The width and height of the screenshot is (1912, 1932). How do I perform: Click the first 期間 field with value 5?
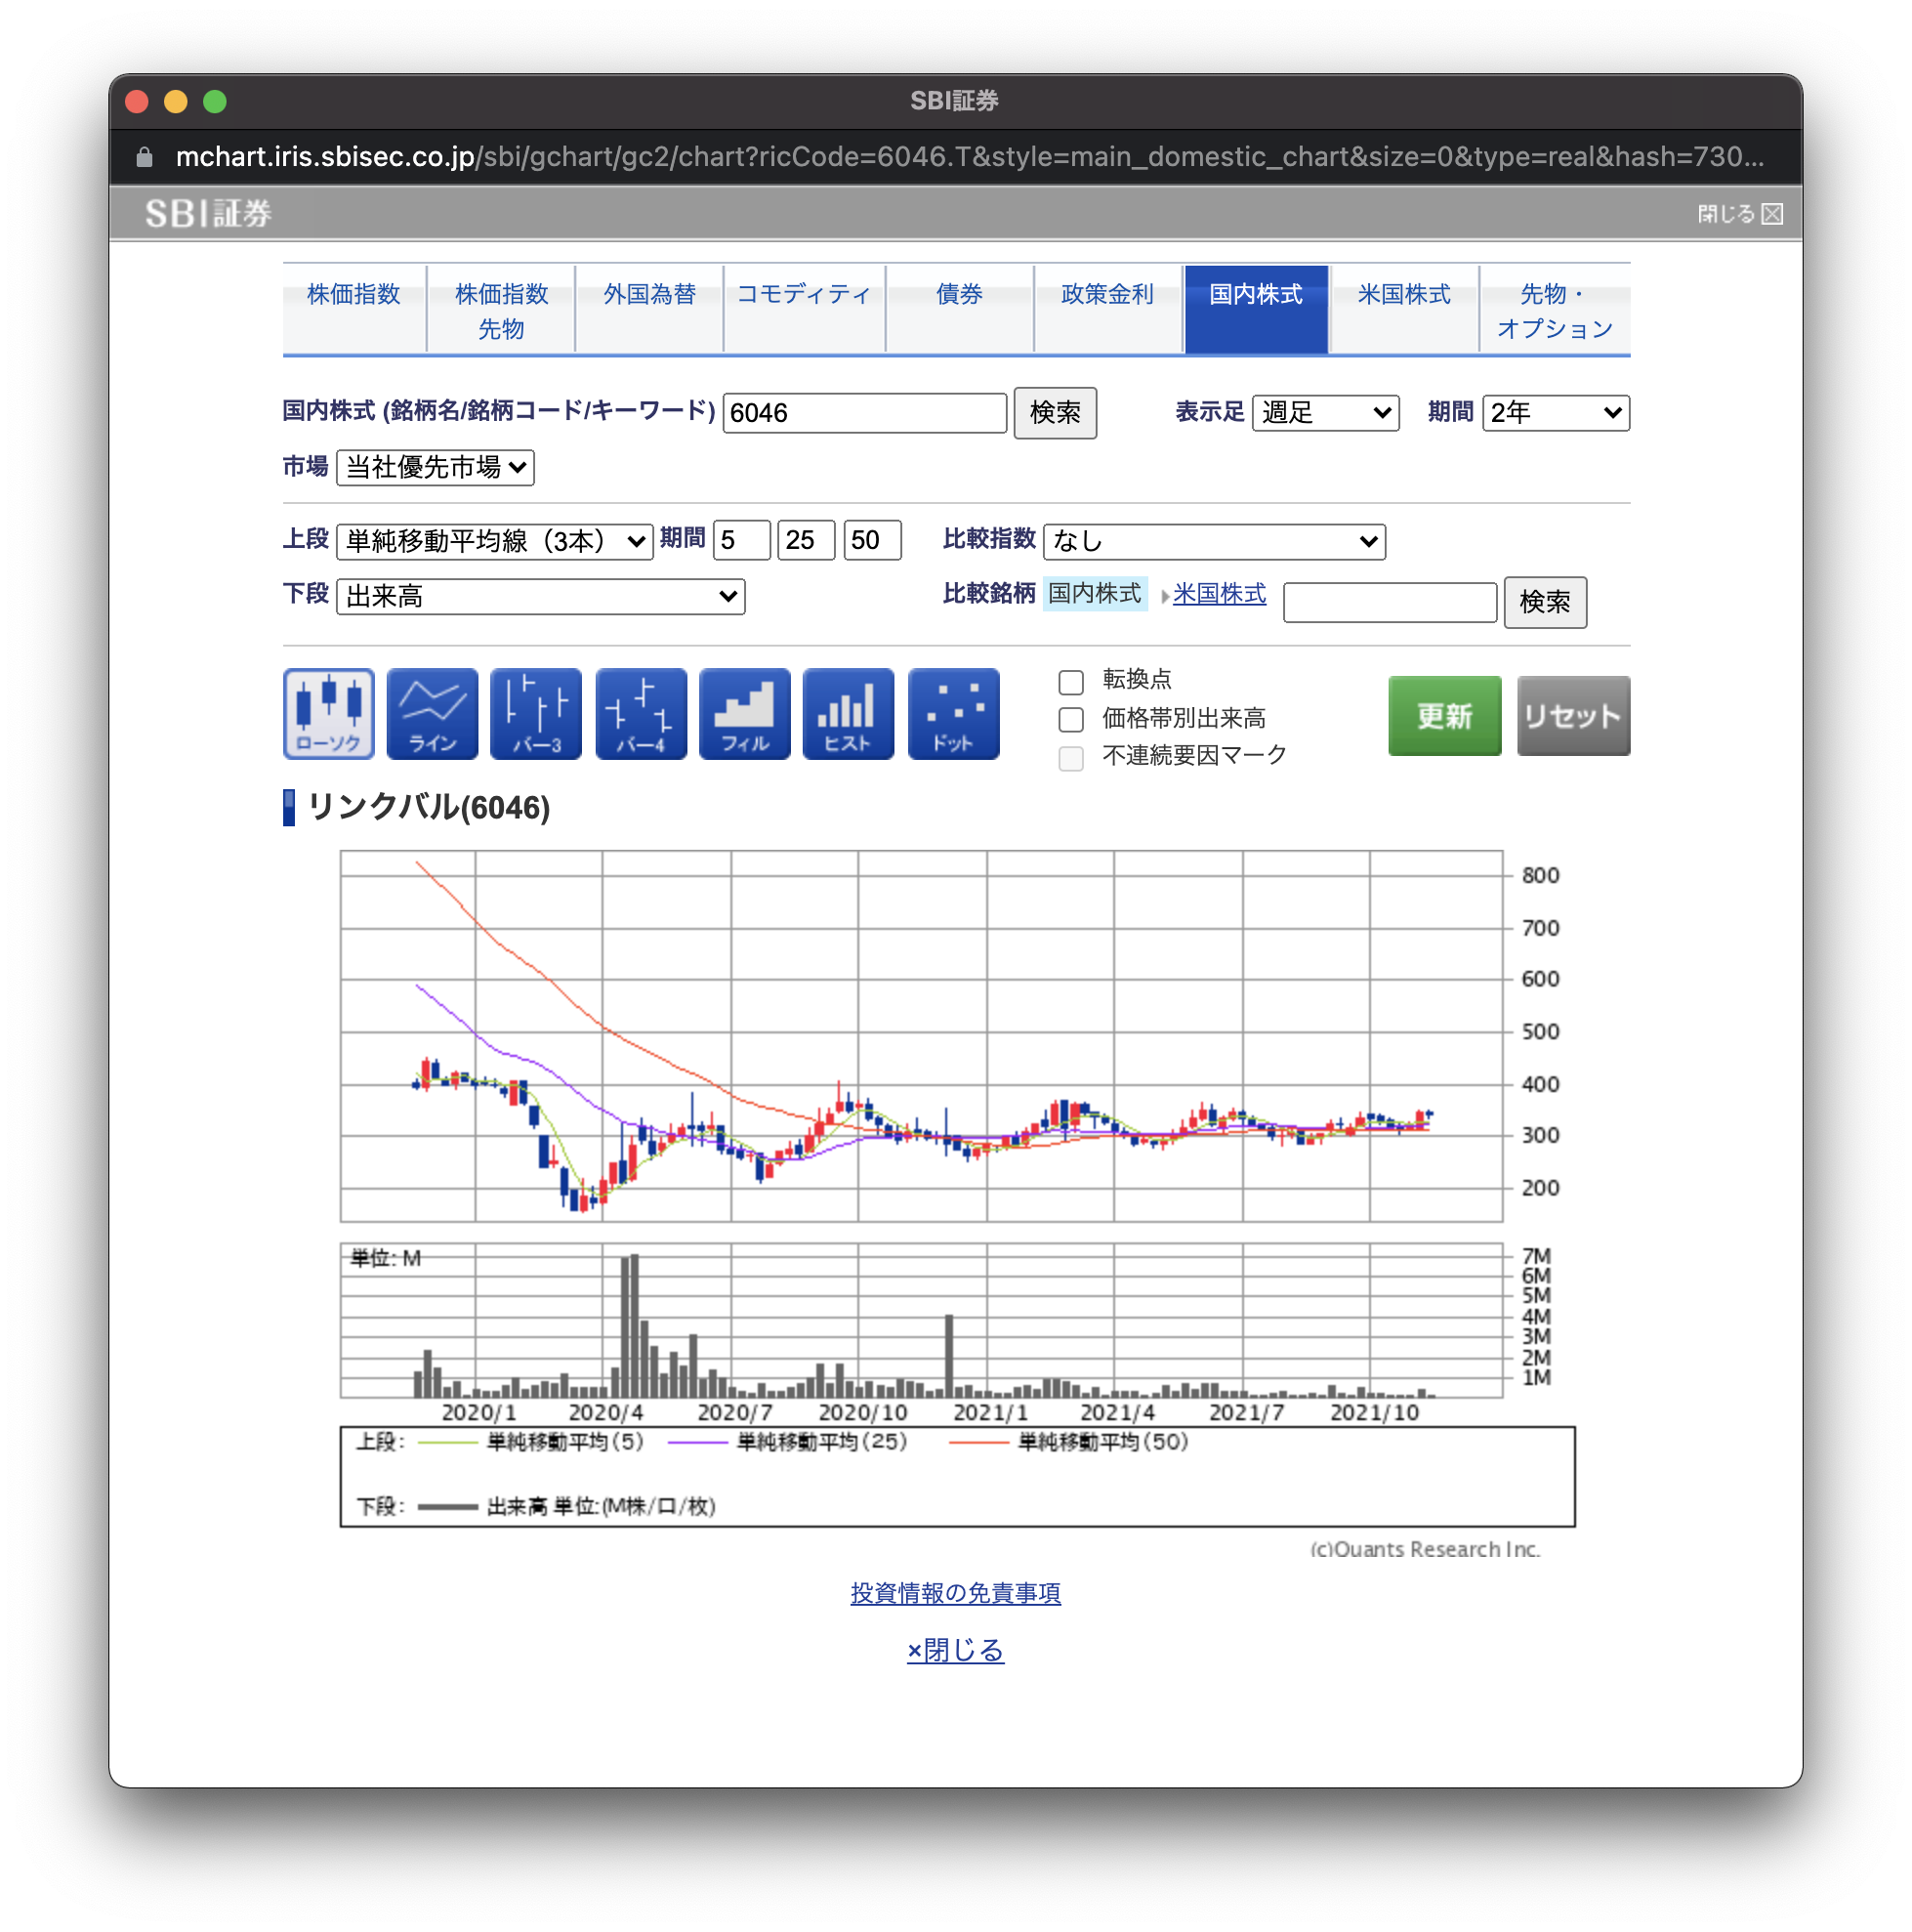click(x=741, y=540)
